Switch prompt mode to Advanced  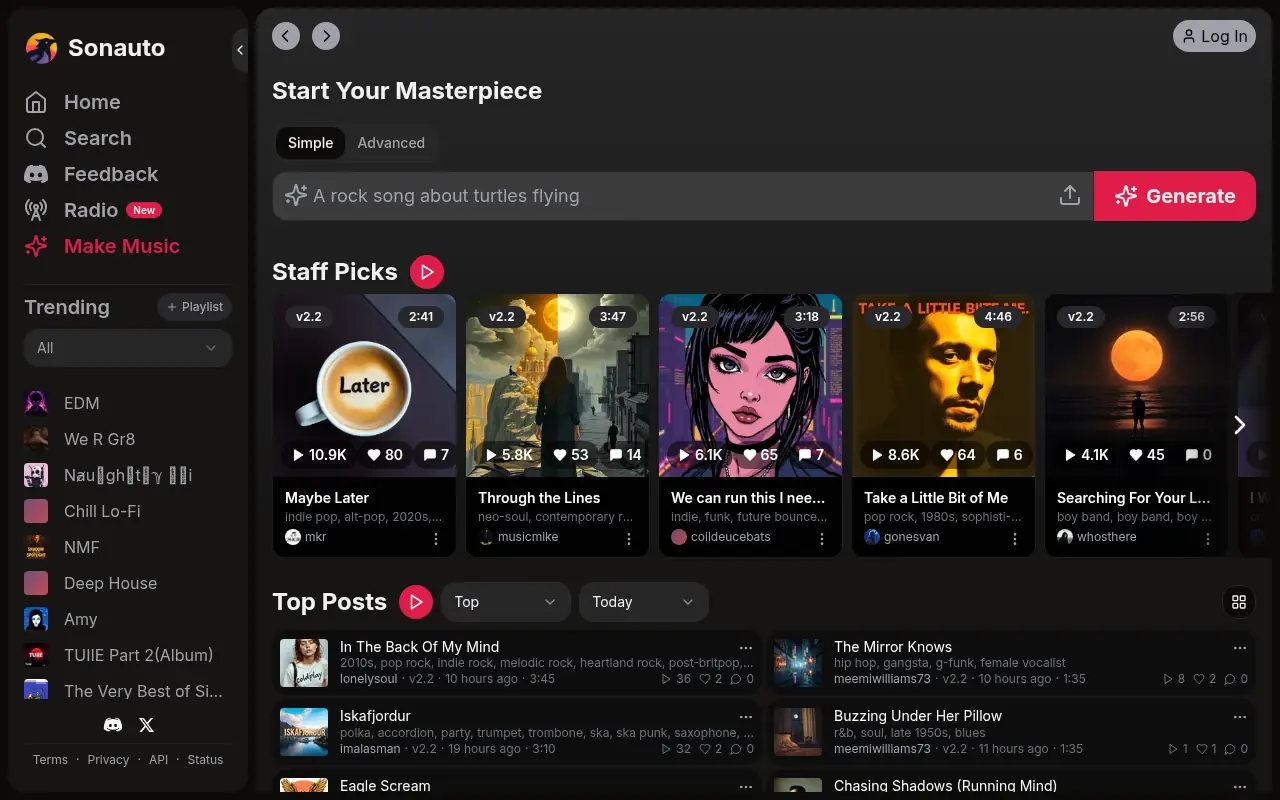(391, 143)
